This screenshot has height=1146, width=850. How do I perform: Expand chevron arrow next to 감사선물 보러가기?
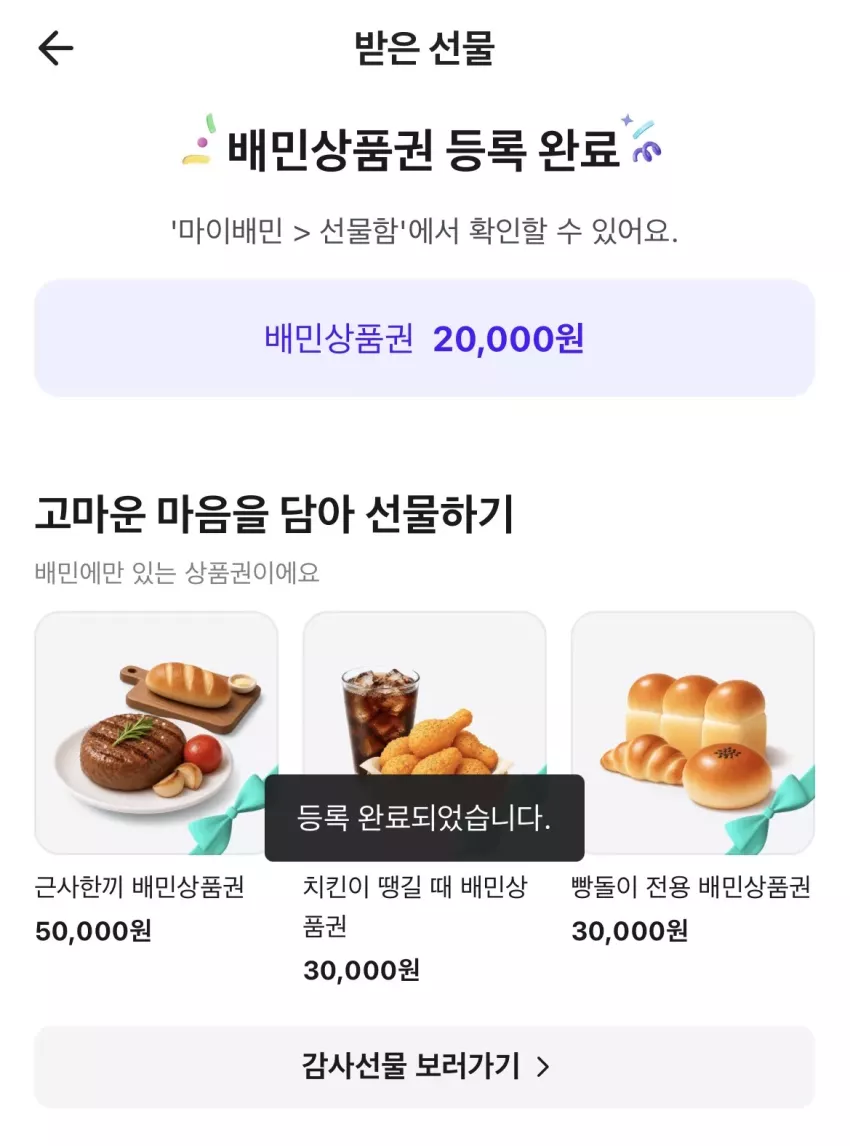[543, 1067]
